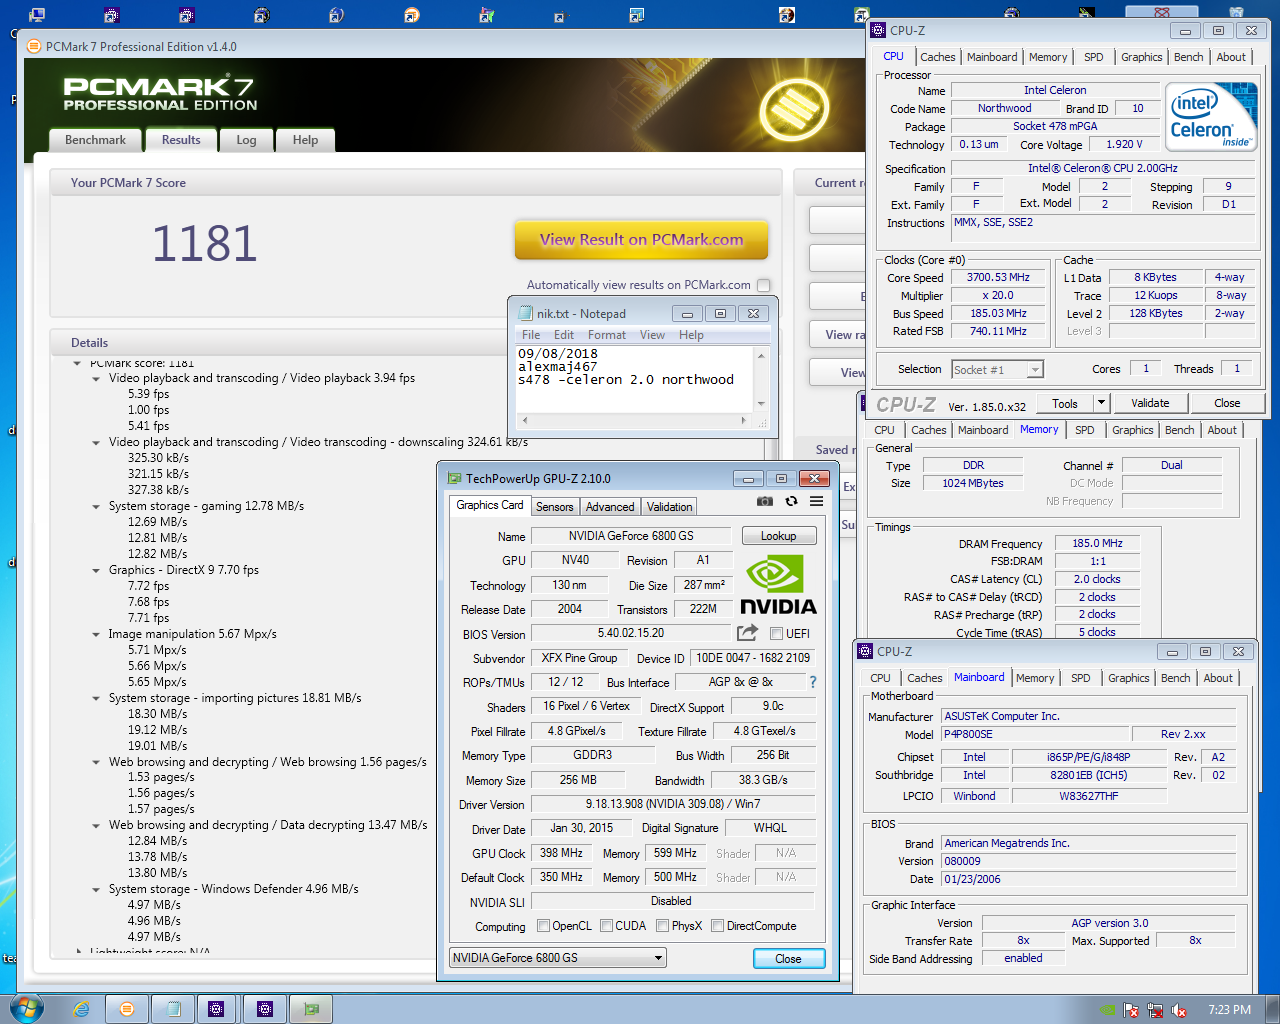Image resolution: width=1280 pixels, height=1024 pixels.
Task: Toggle the PhysX checkbox
Action: pyautogui.click(x=662, y=926)
